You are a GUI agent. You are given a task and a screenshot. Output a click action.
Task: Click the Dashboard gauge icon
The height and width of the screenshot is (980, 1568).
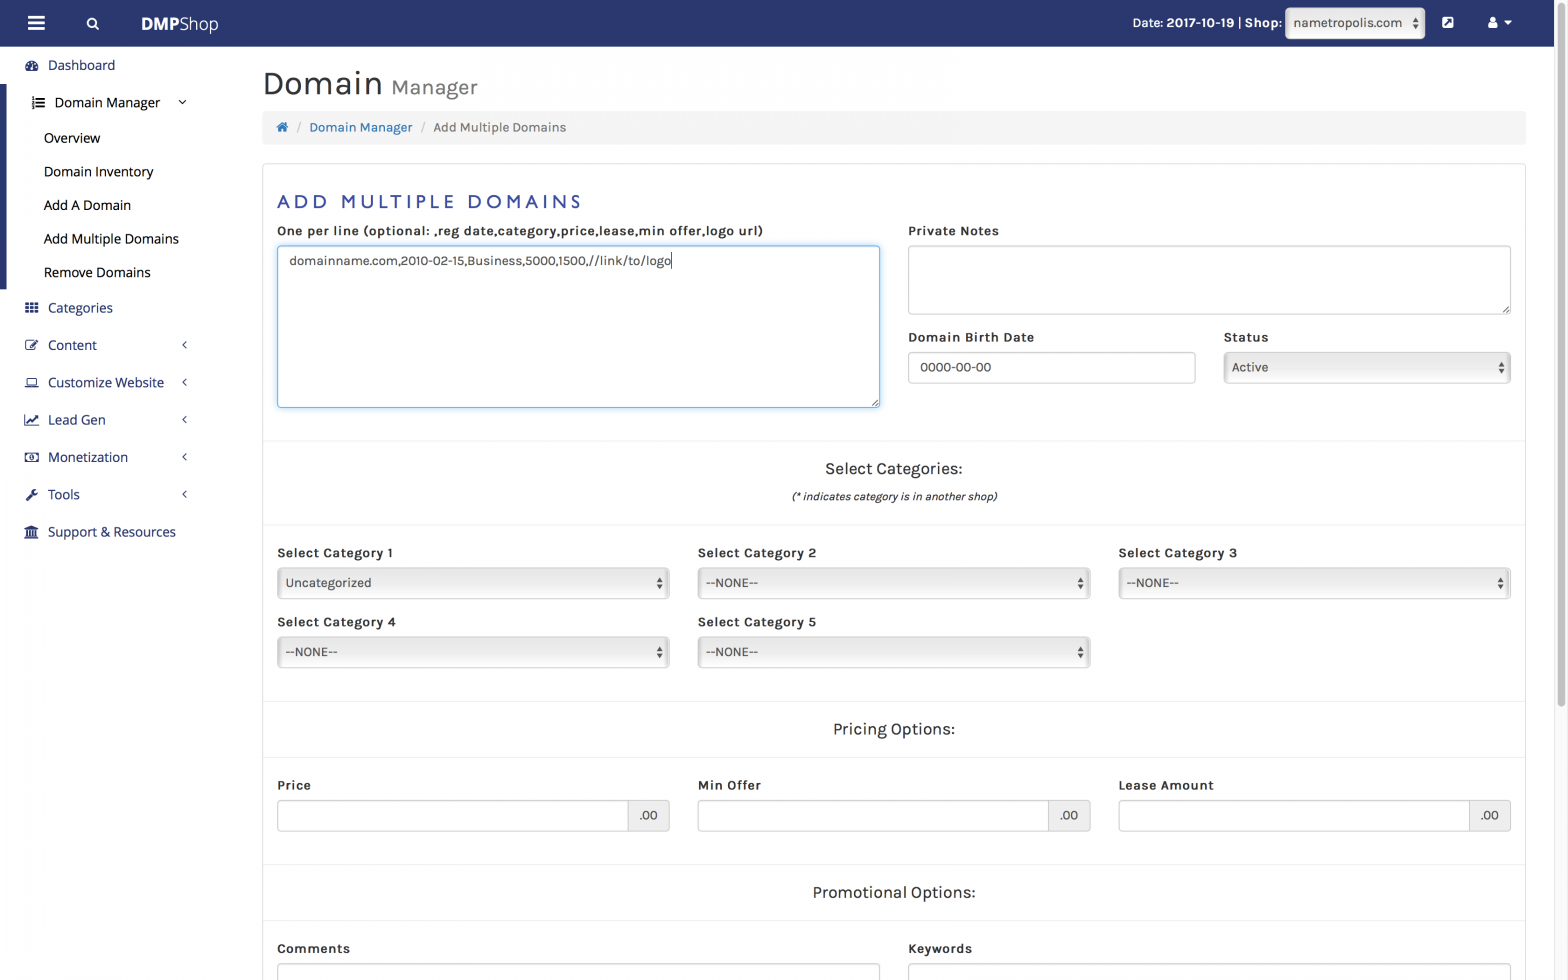(32, 66)
